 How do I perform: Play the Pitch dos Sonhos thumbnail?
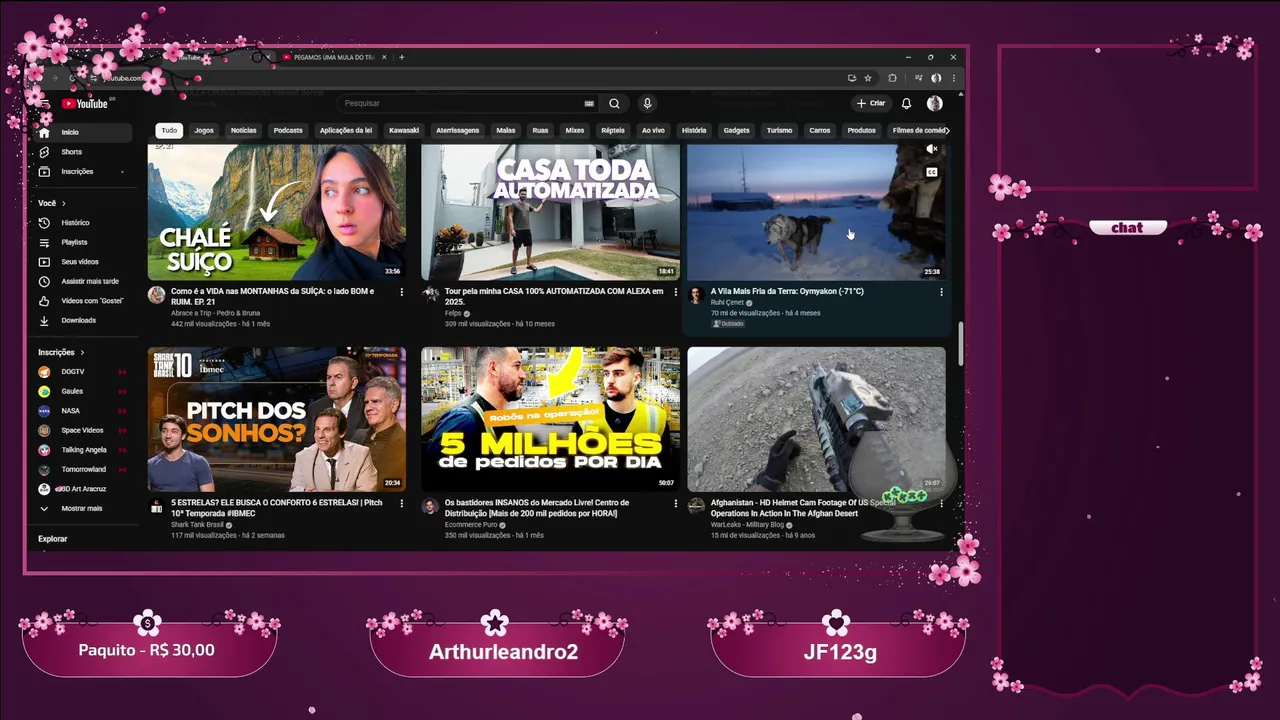277,419
